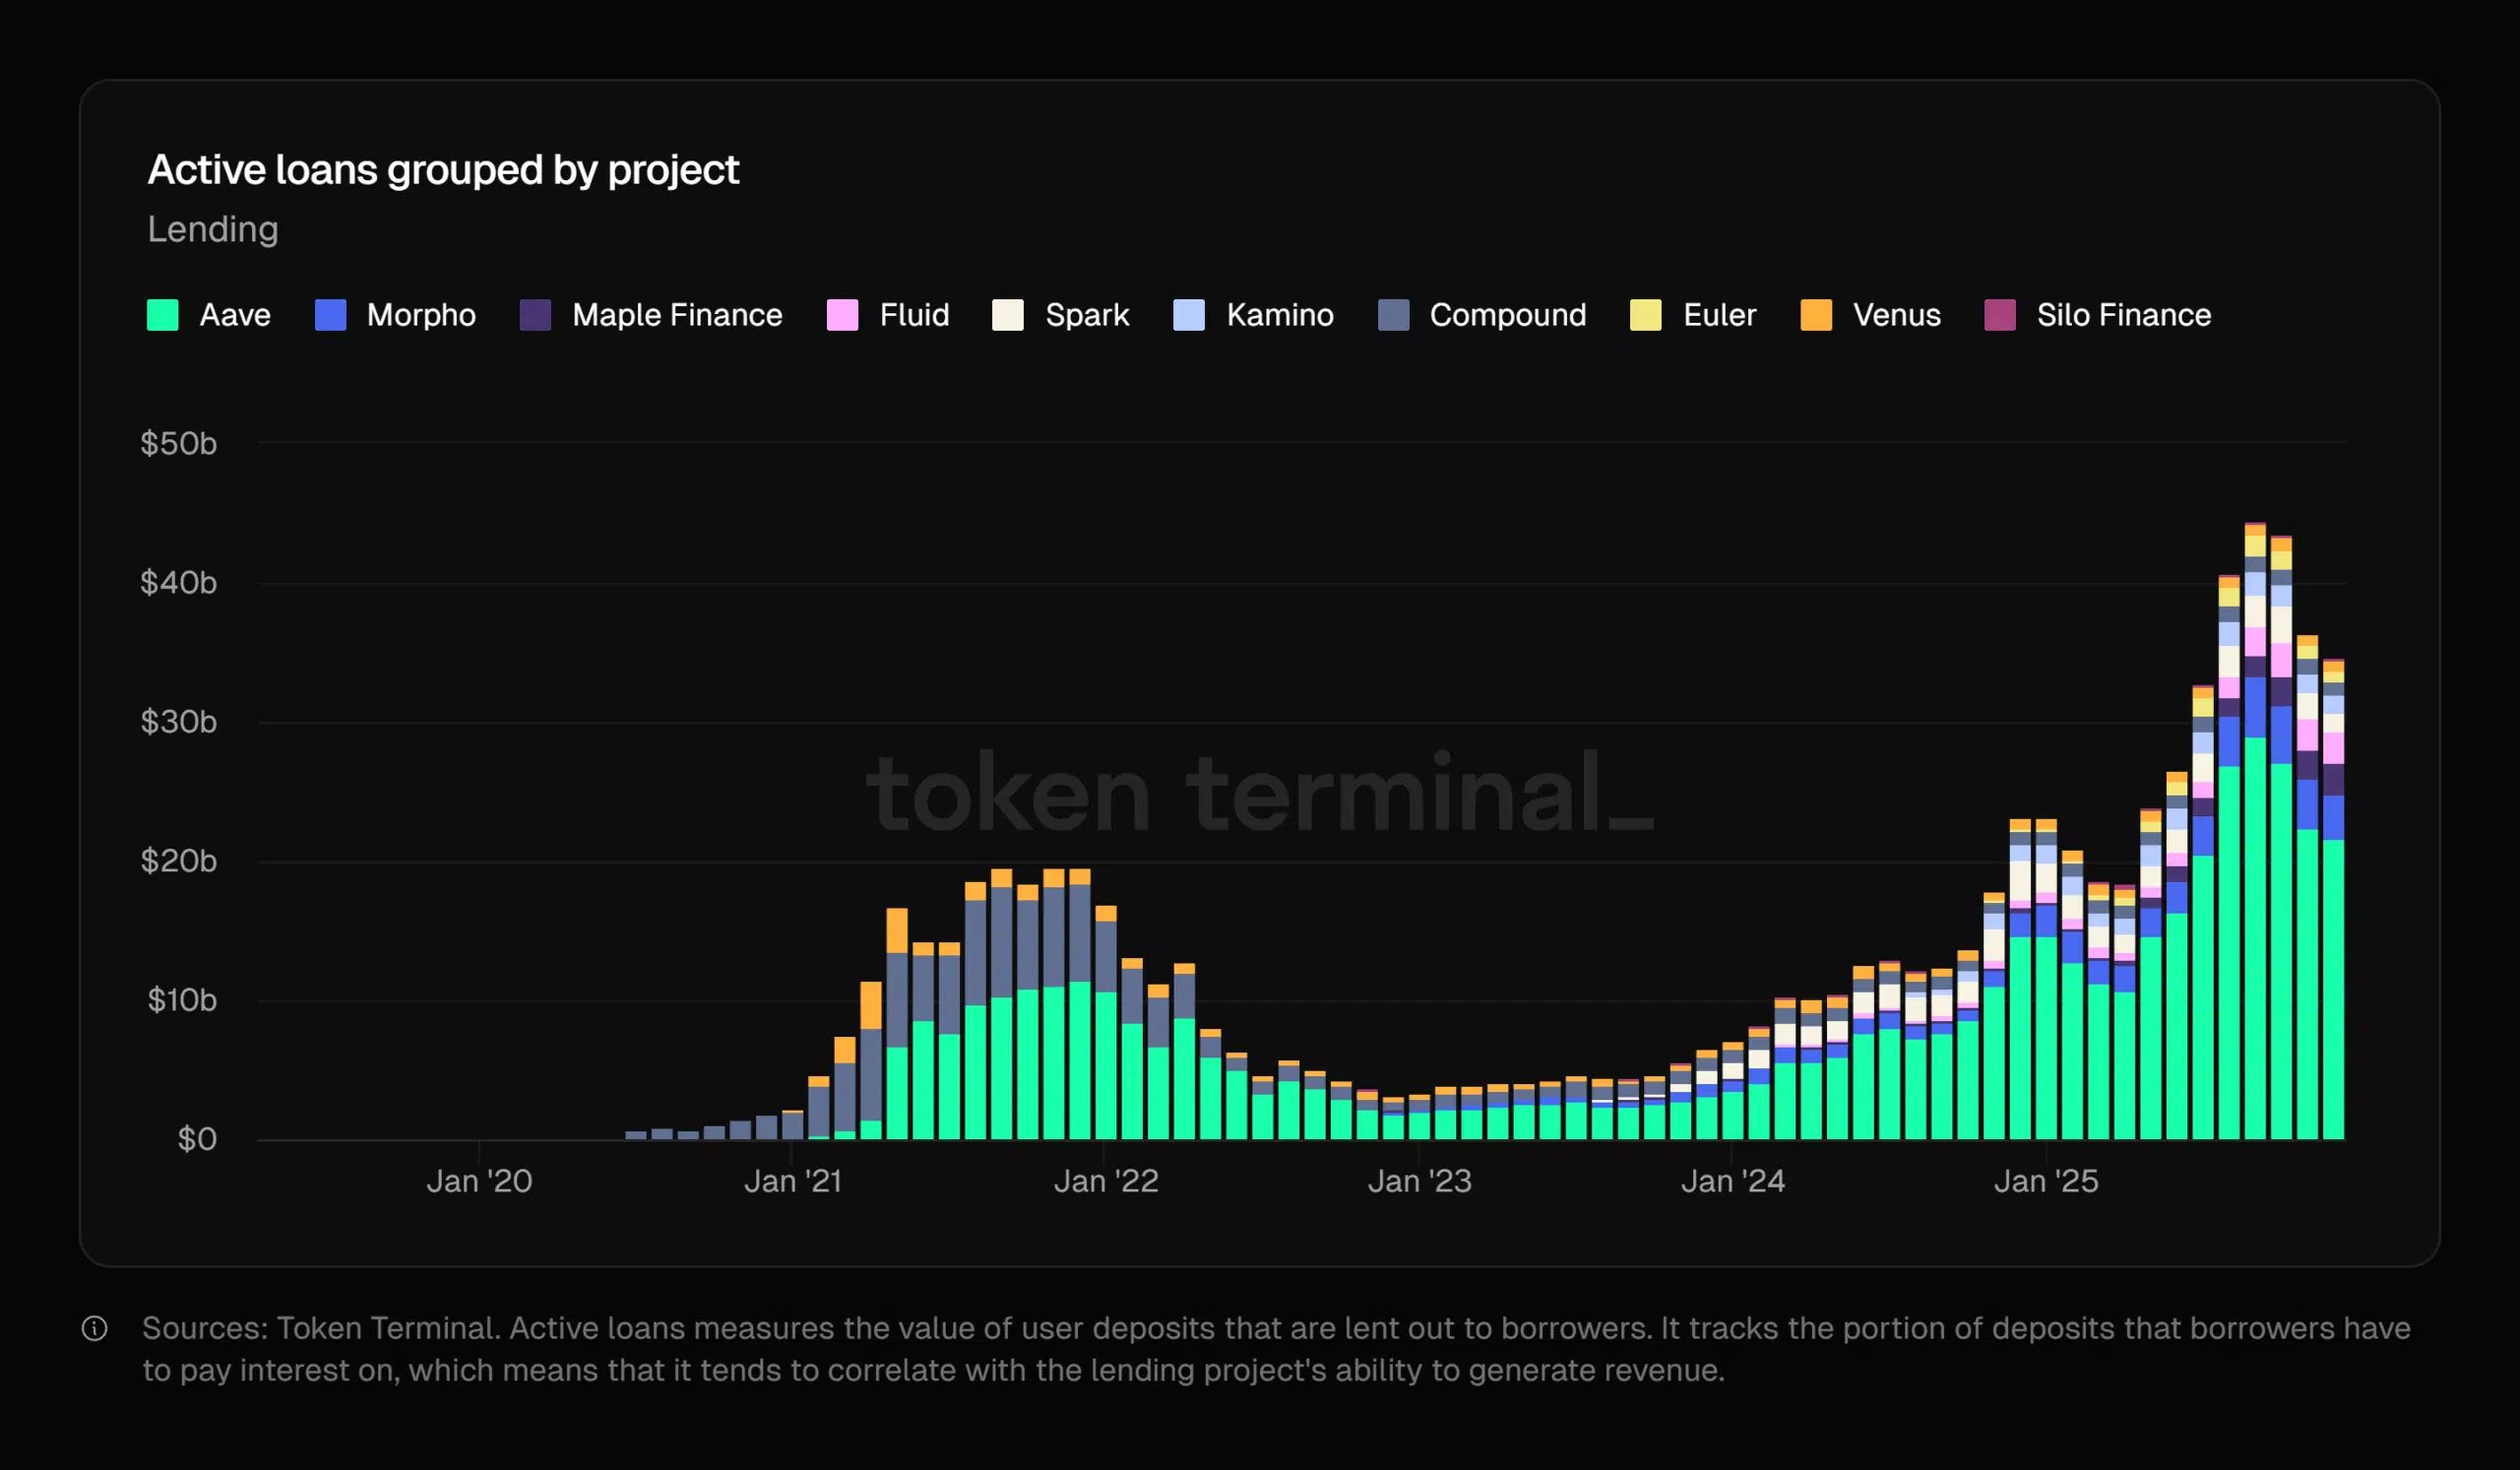Click the Venus orange legend swatch
Image resolution: width=2520 pixels, height=1470 pixels.
click(1816, 315)
